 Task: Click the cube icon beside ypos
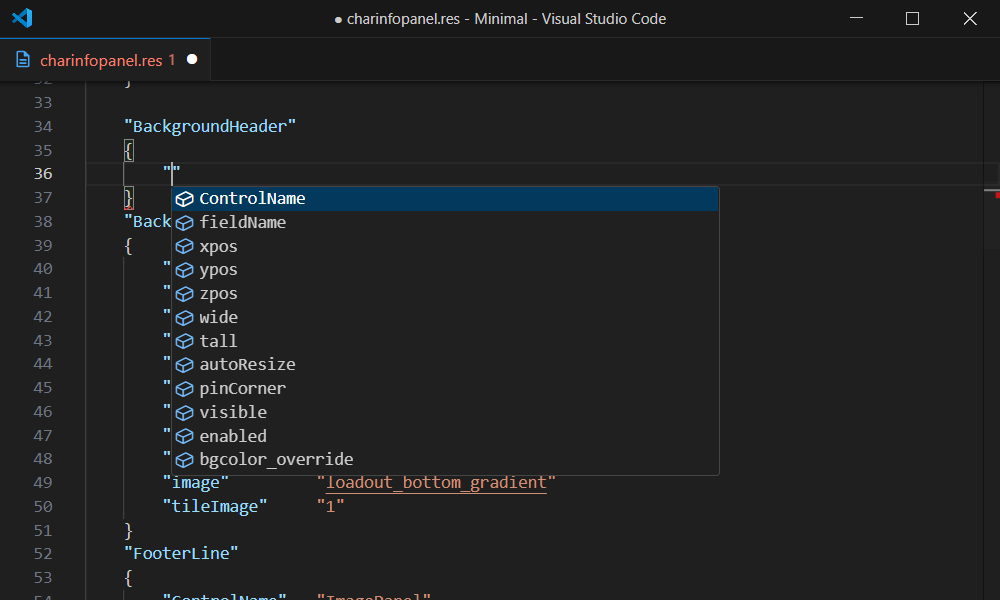pos(184,270)
